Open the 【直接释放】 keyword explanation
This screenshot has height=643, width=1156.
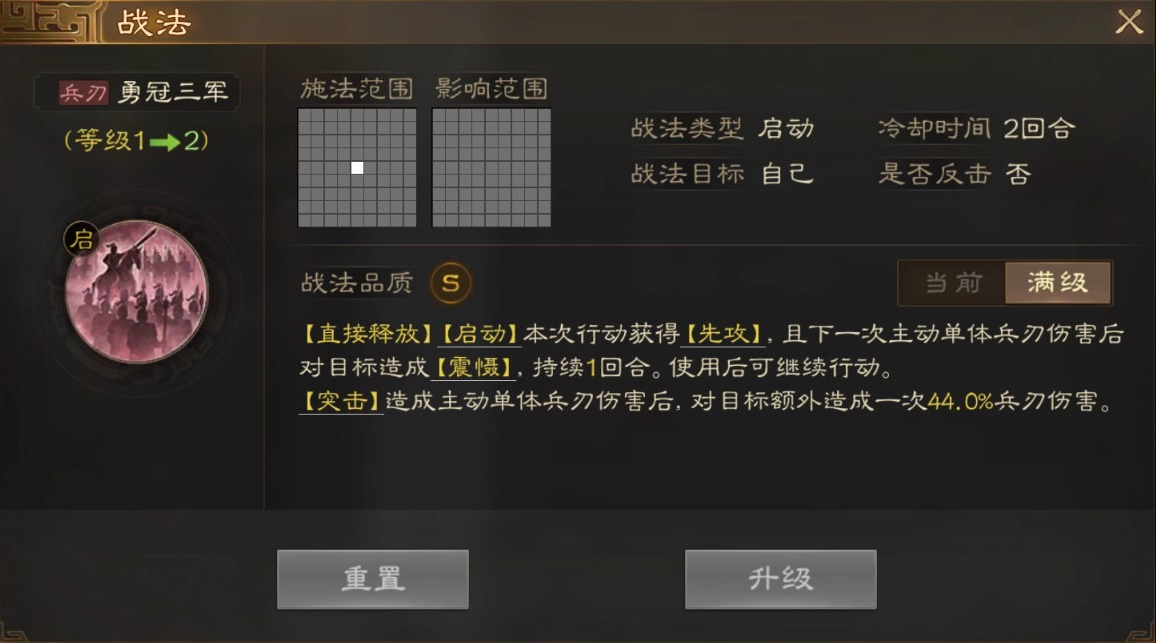tap(367, 334)
